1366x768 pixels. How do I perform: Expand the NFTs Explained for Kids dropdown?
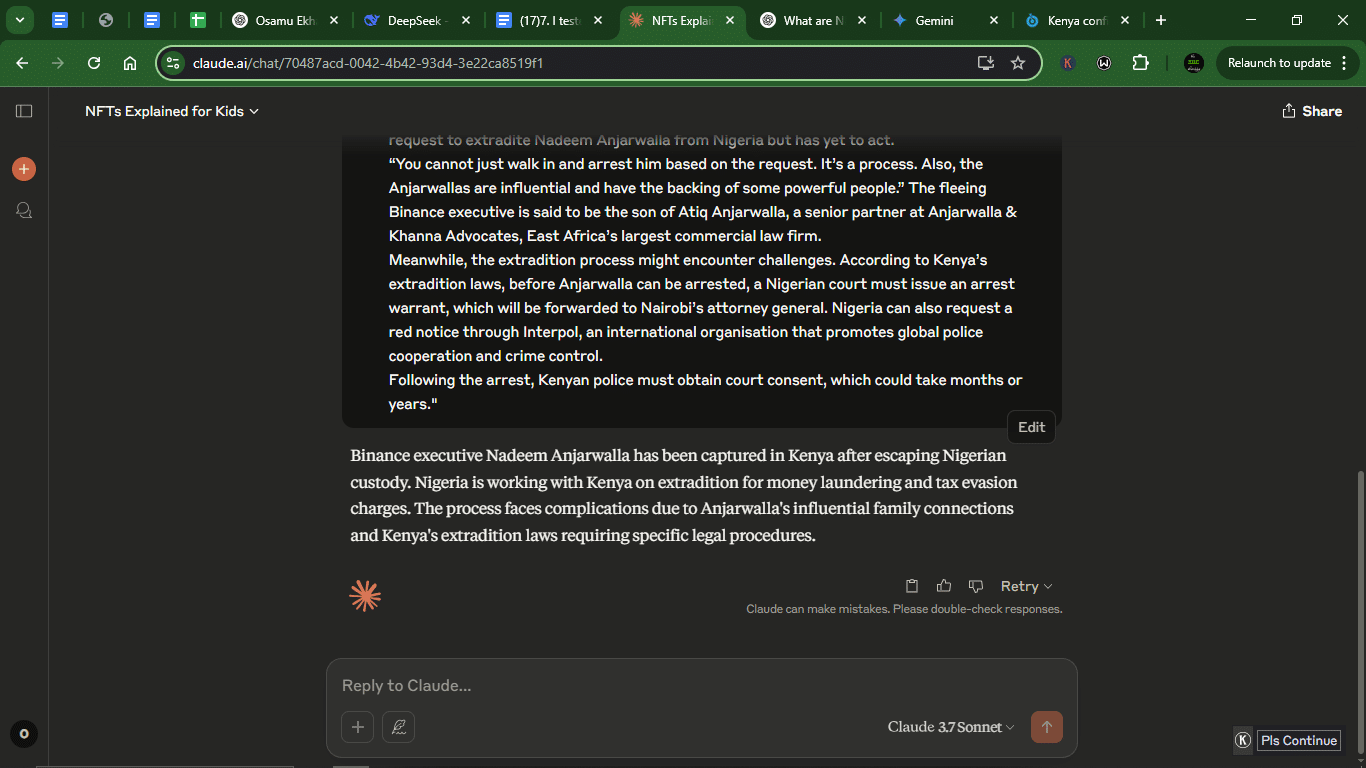(x=172, y=111)
